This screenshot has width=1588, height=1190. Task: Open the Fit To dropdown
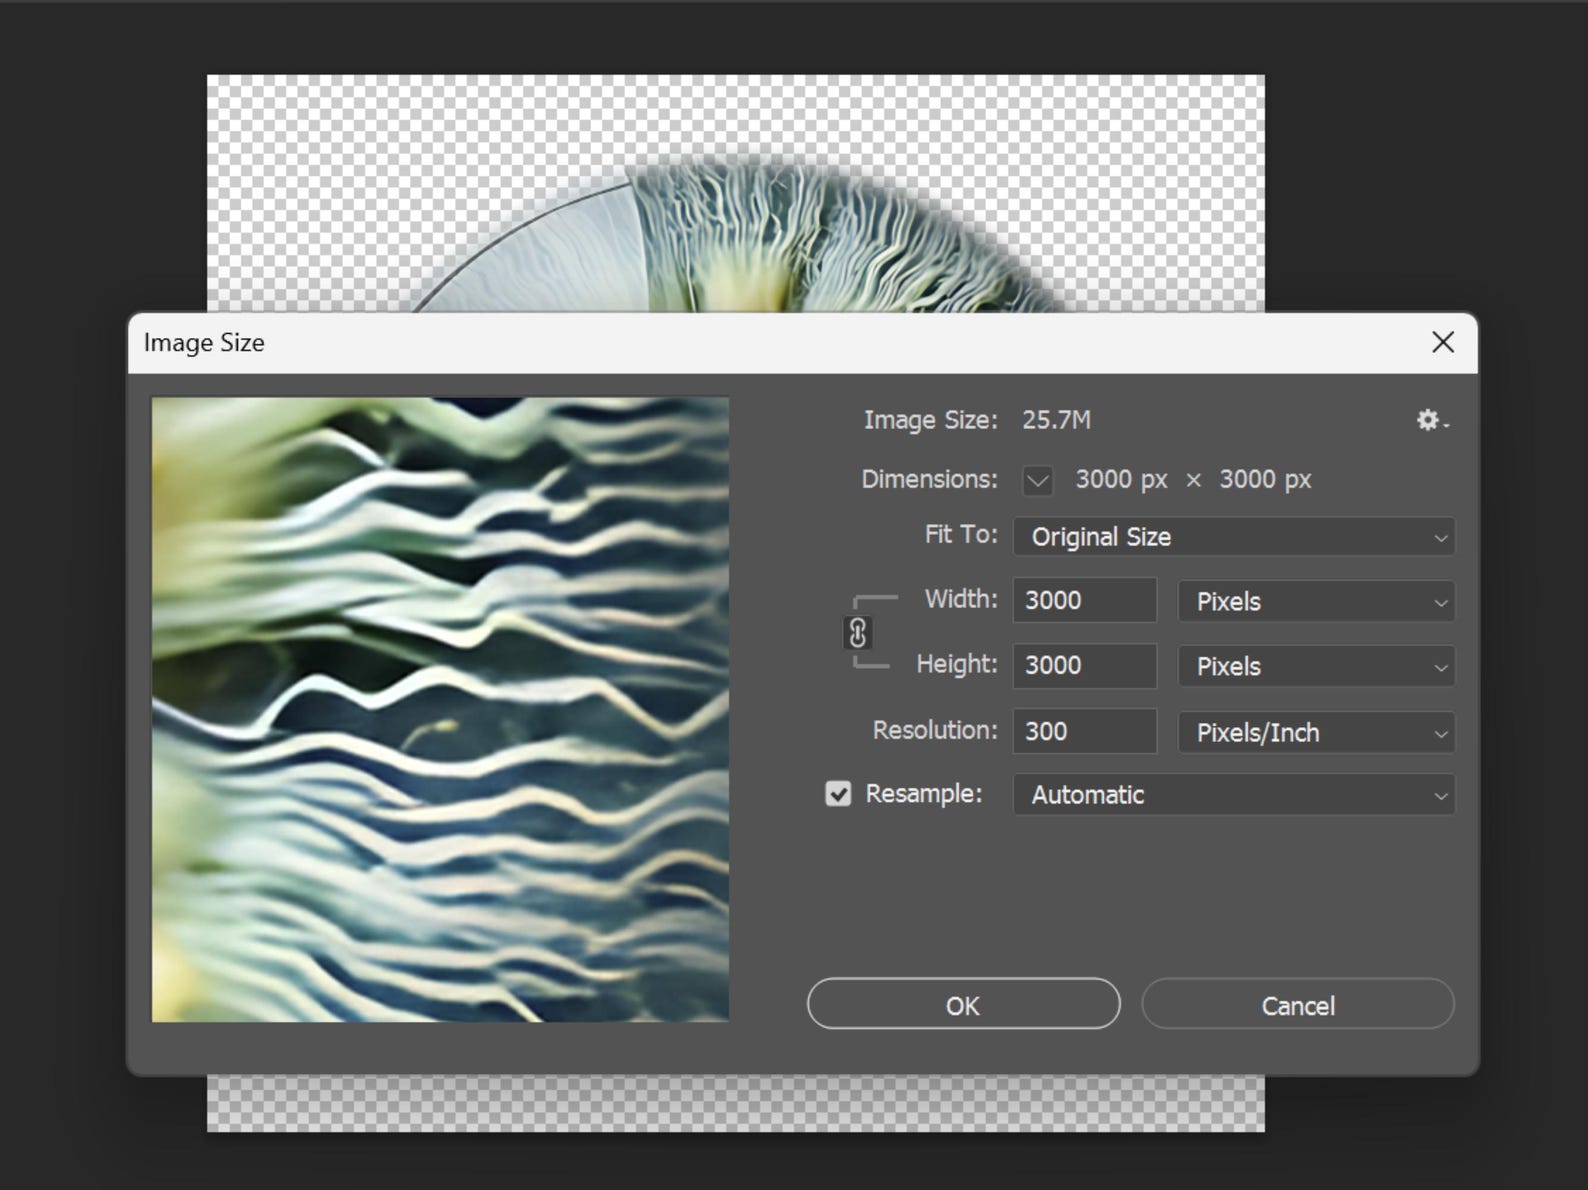point(1234,537)
